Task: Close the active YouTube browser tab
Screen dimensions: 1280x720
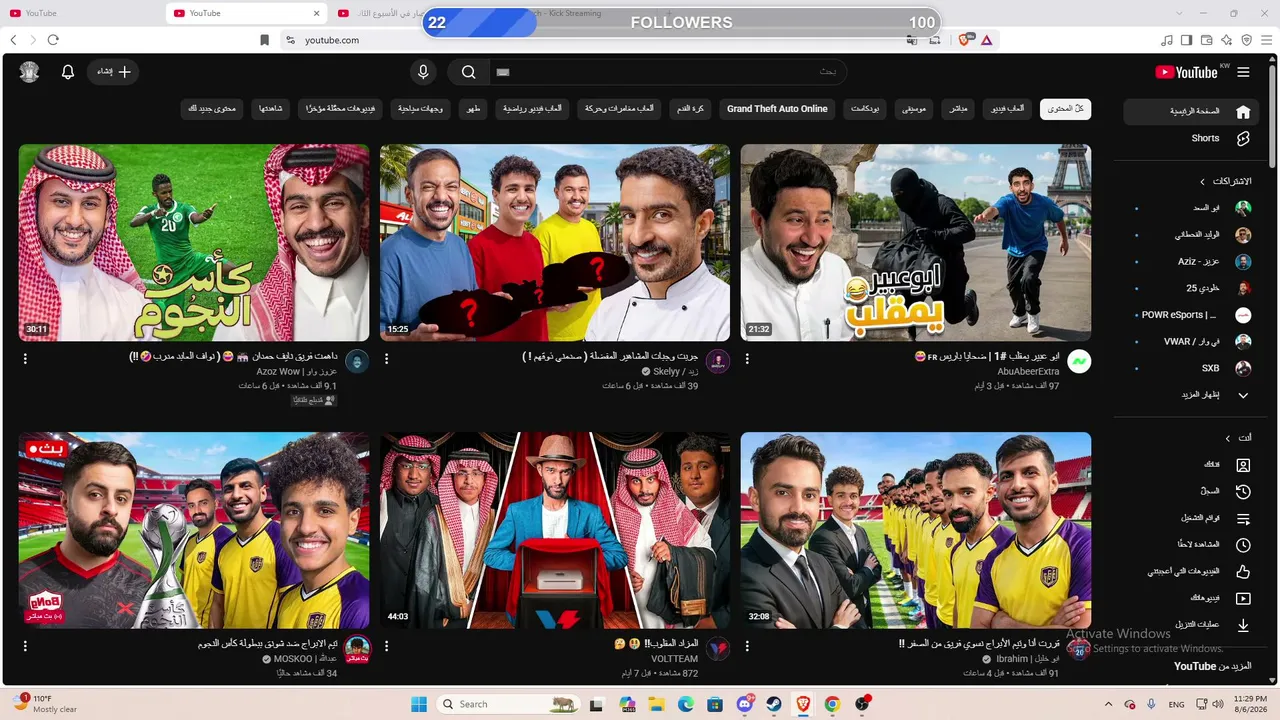Action: pos(318,13)
